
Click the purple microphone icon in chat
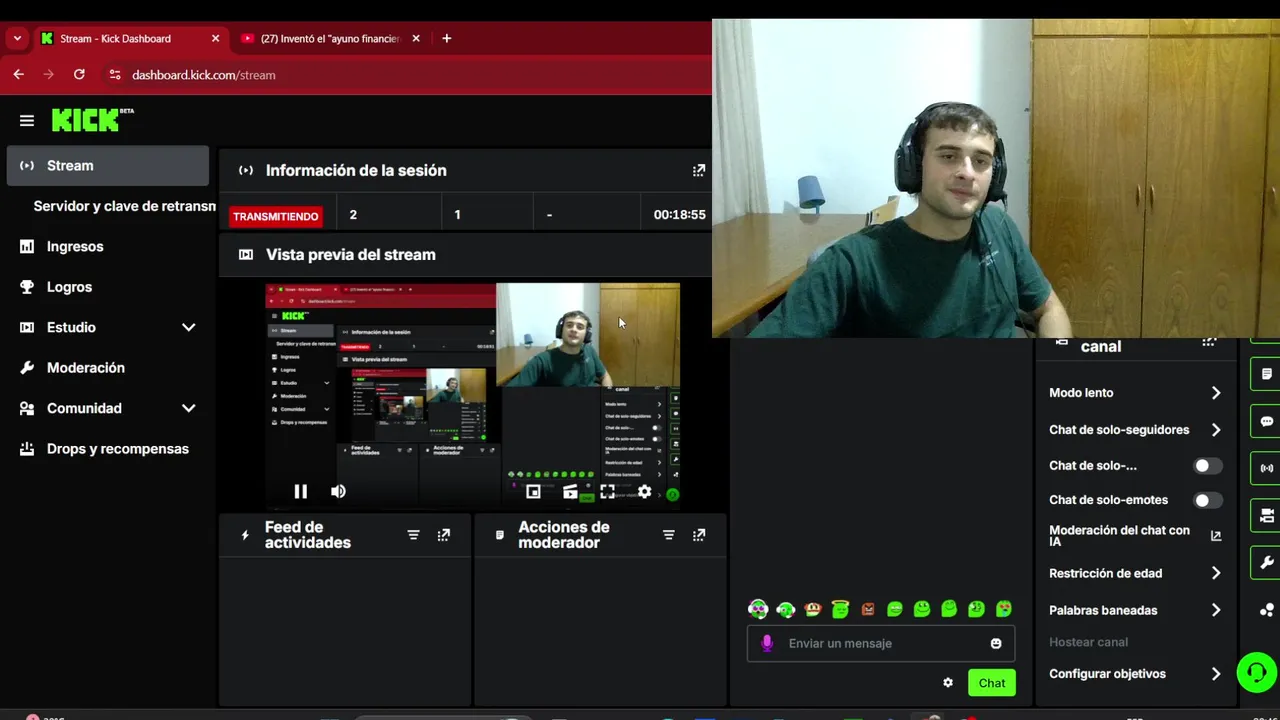click(x=767, y=643)
